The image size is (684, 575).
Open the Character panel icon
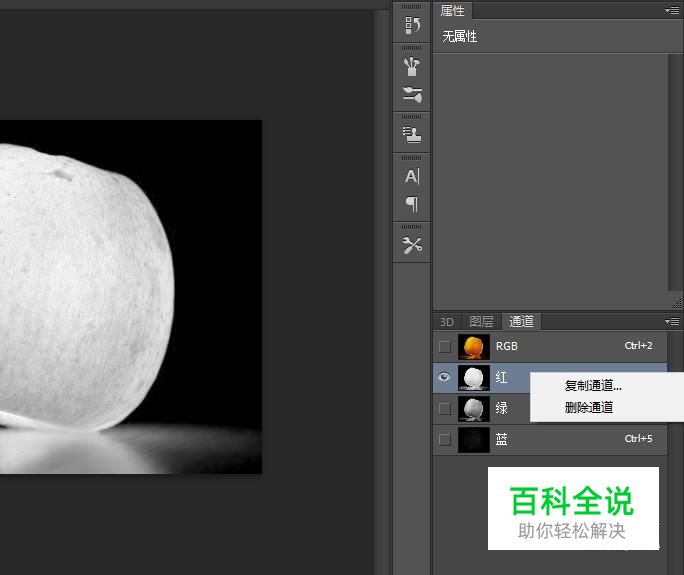click(x=412, y=176)
